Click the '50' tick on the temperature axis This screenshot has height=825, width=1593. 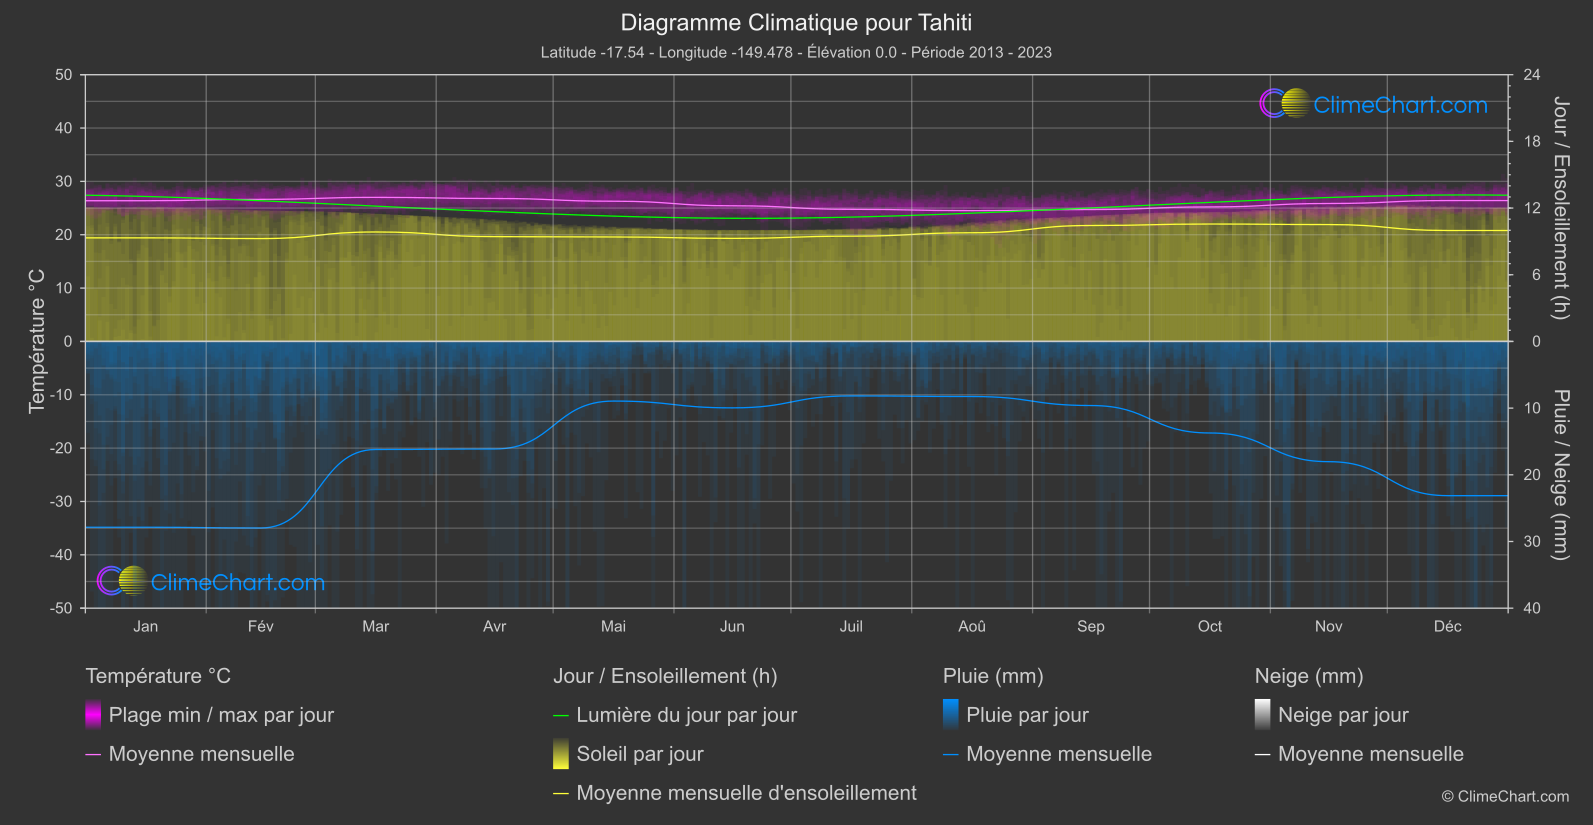pos(64,75)
